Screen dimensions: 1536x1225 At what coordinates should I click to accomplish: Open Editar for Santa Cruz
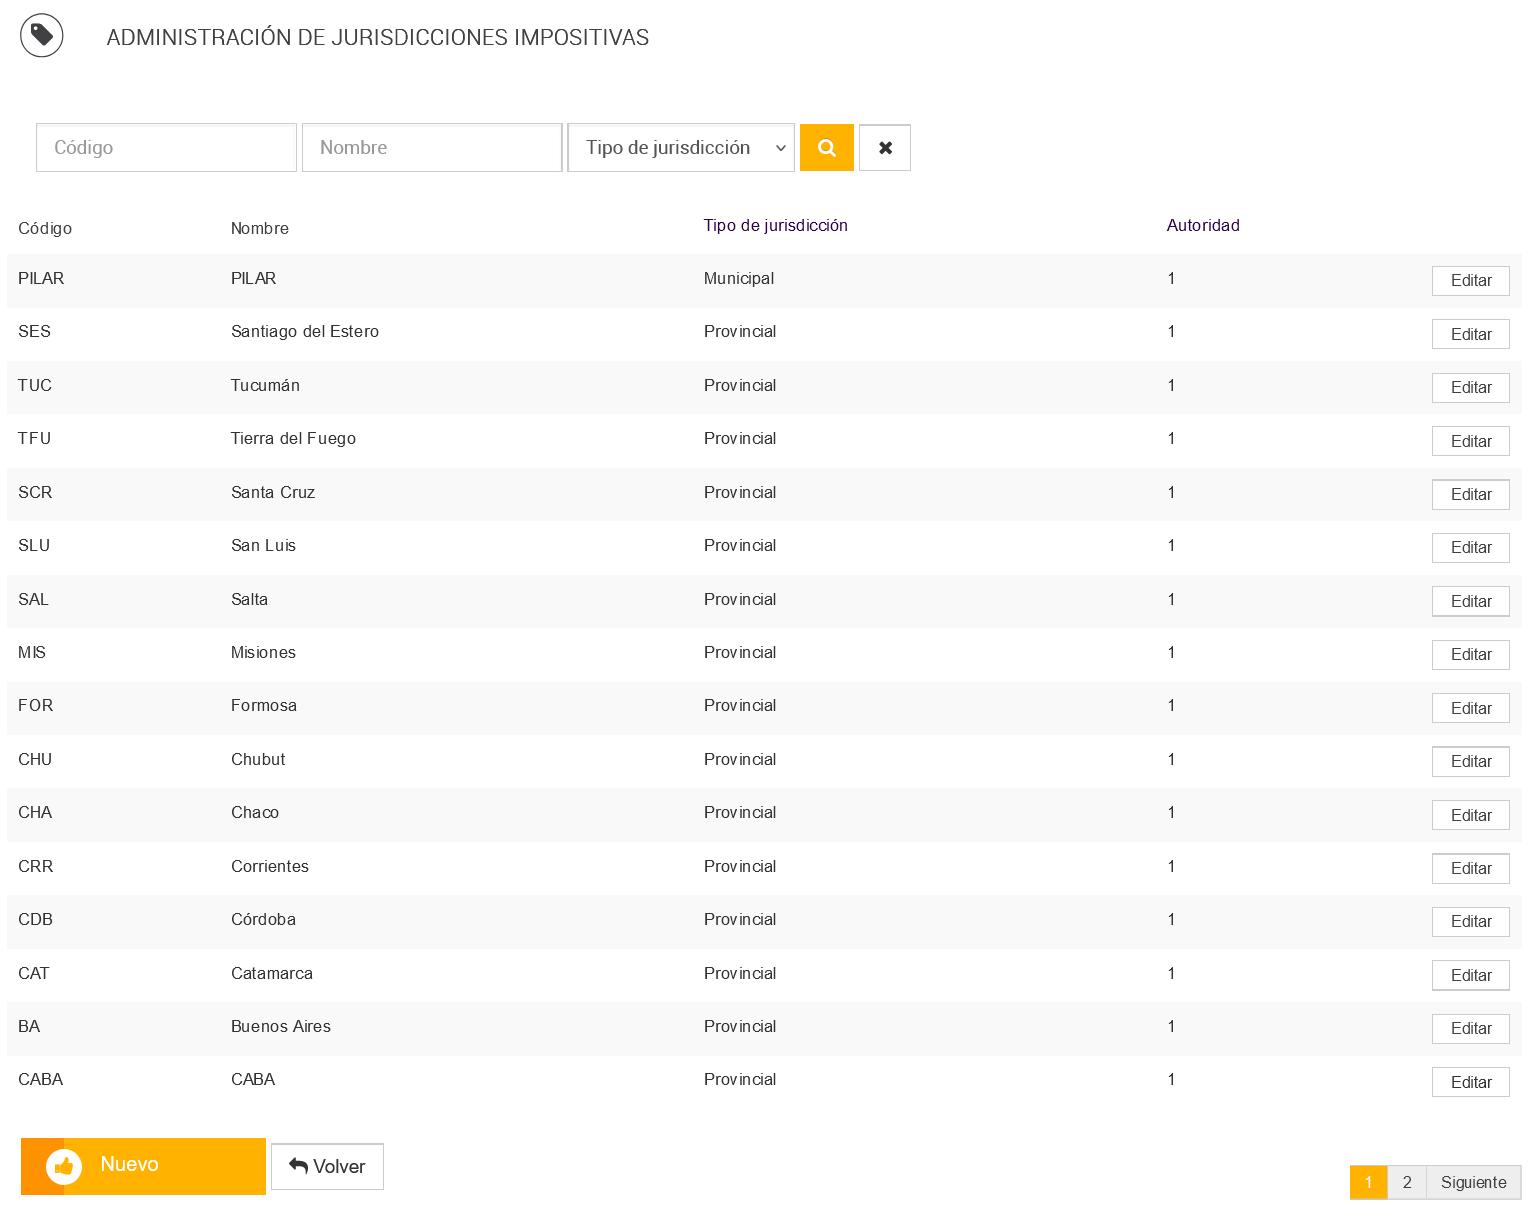1470,495
